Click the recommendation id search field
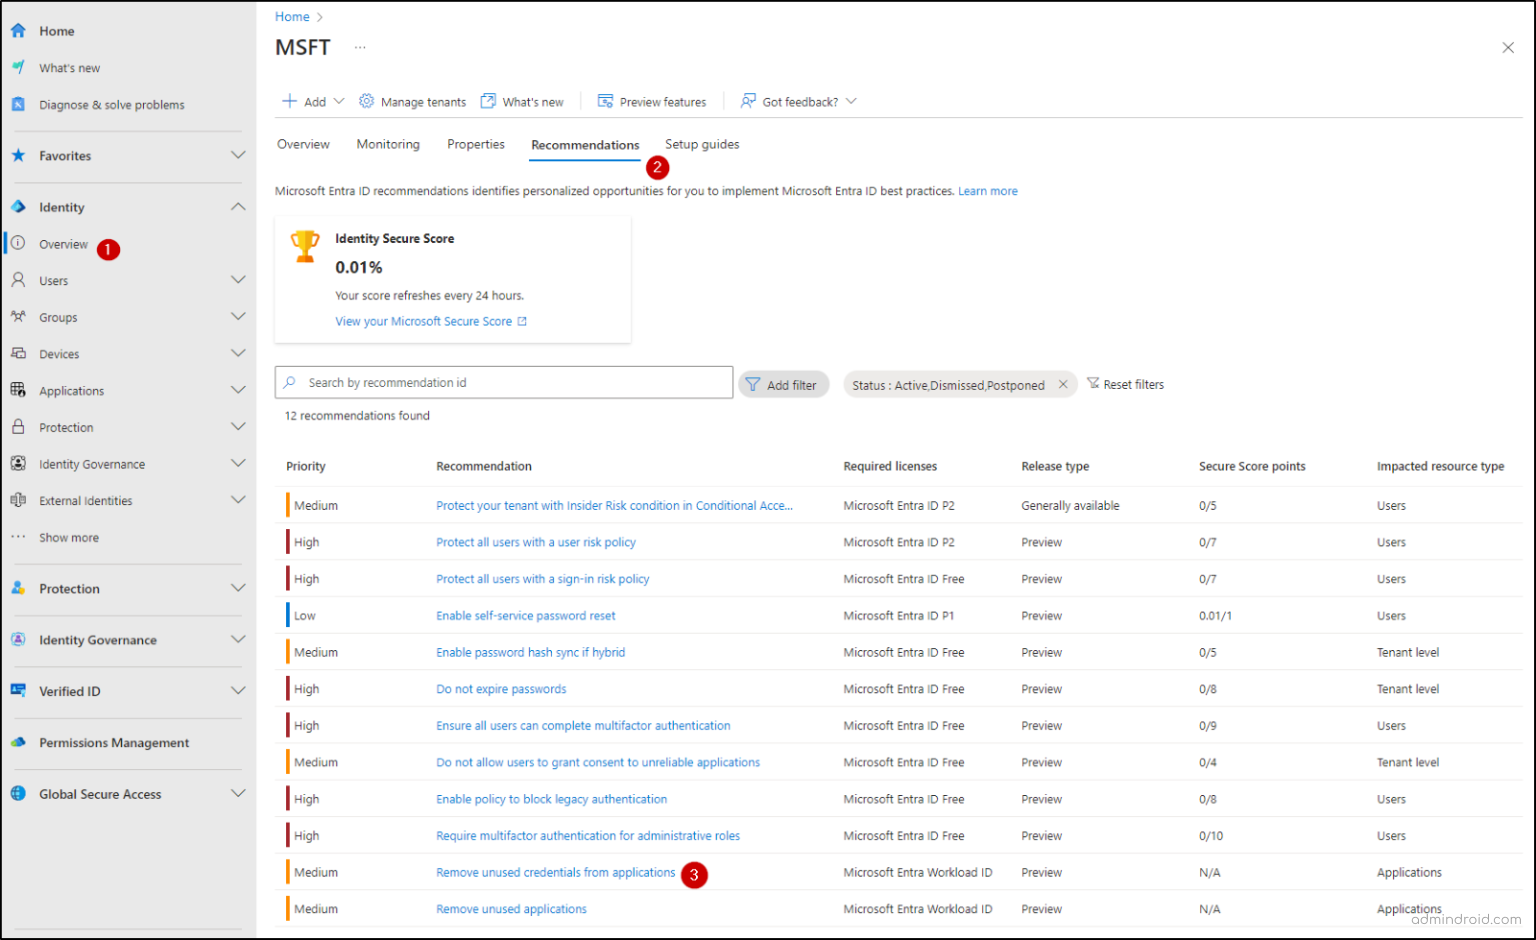1536x940 pixels. point(503,382)
